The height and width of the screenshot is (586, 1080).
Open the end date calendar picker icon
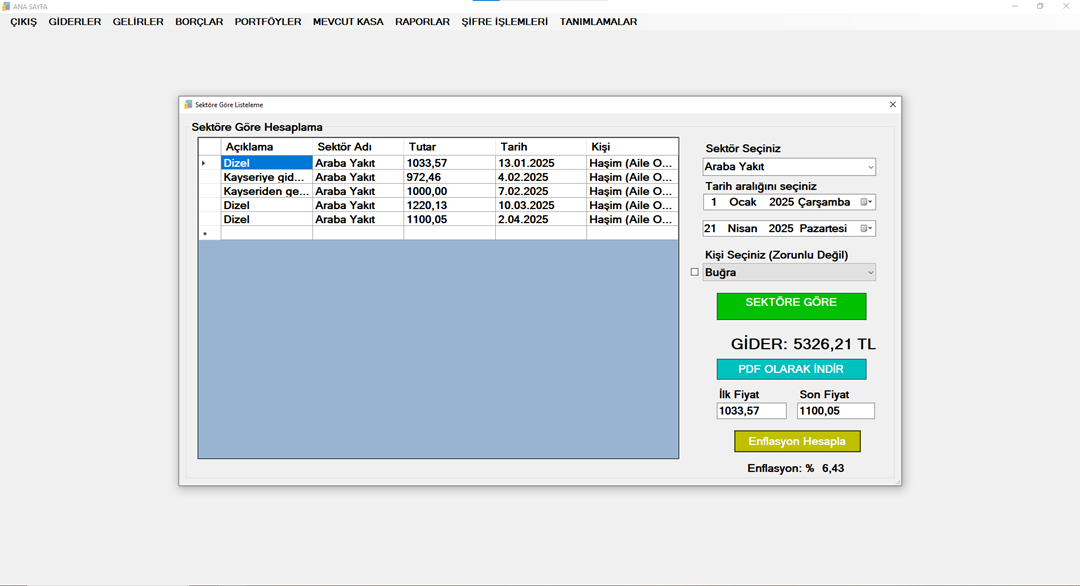pos(866,228)
